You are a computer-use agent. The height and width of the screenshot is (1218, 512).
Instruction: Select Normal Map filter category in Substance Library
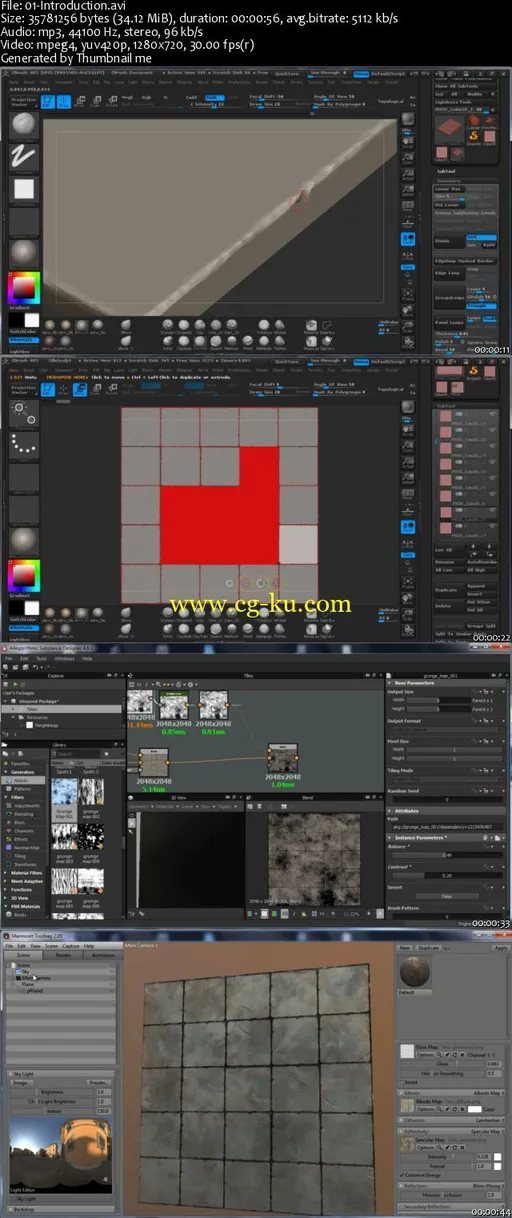pos(27,847)
